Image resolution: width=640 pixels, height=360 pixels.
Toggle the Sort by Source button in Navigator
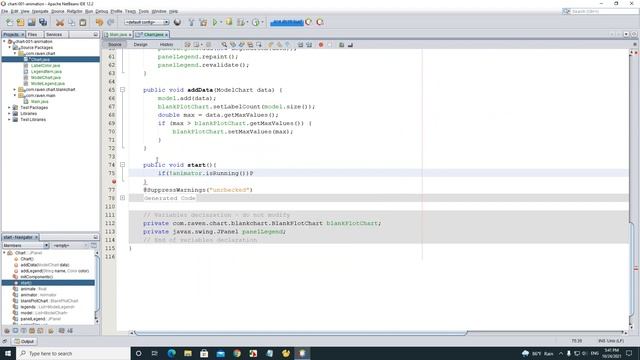pyautogui.click(x=70, y=331)
